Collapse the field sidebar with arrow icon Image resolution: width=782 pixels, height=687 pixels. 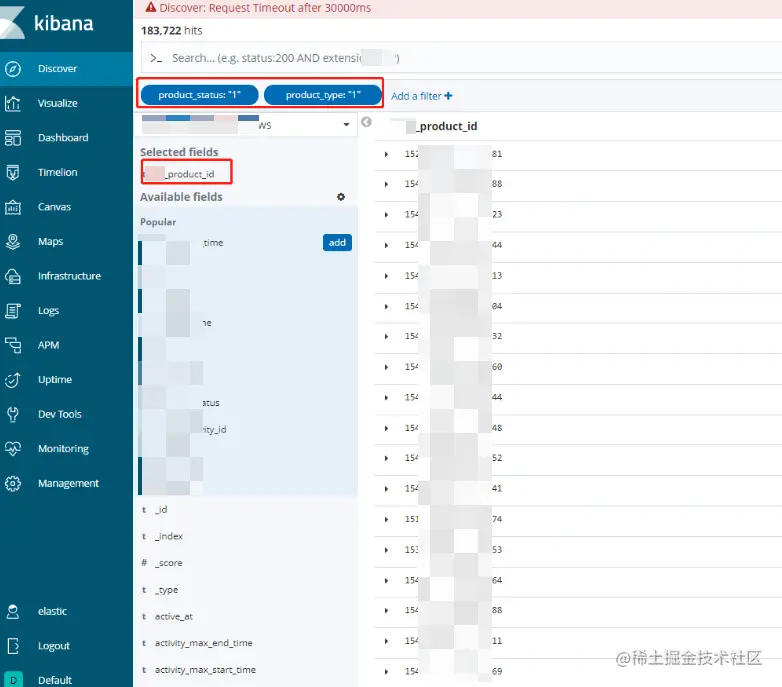366,122
